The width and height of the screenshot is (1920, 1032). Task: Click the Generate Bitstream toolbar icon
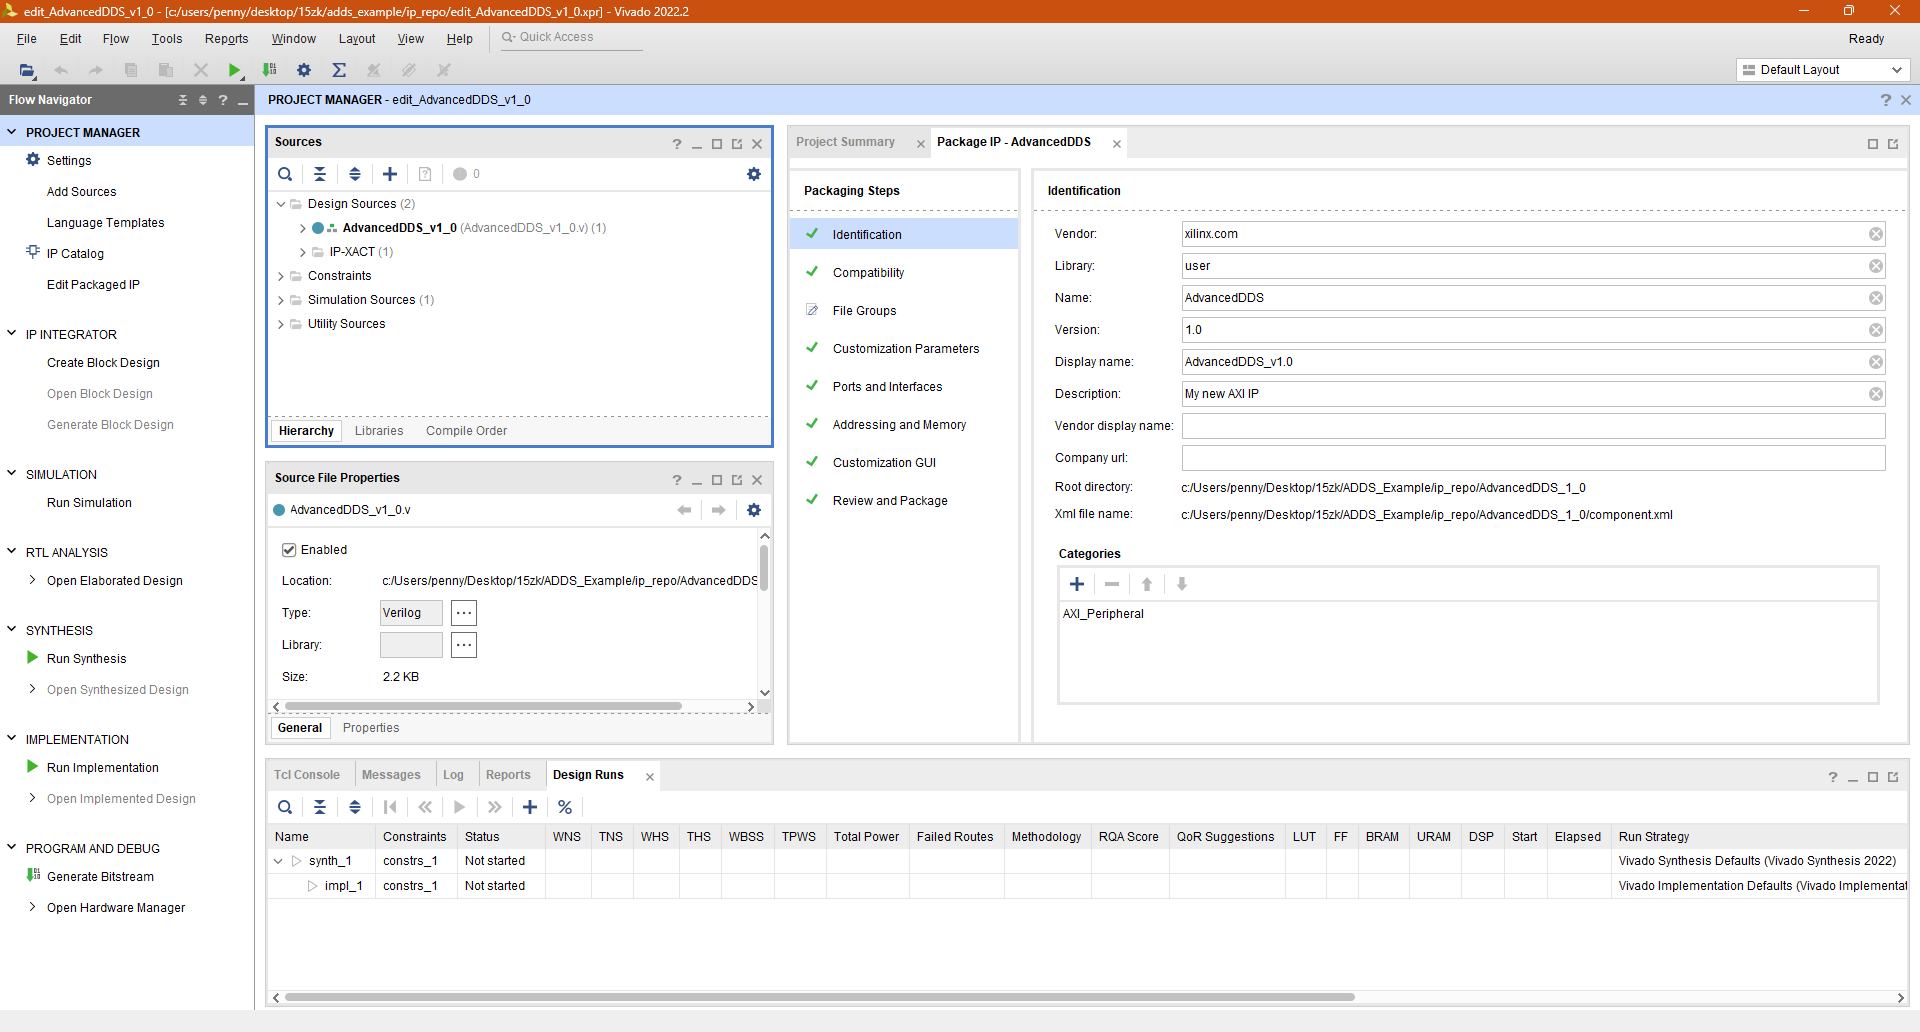pos(269,70)
